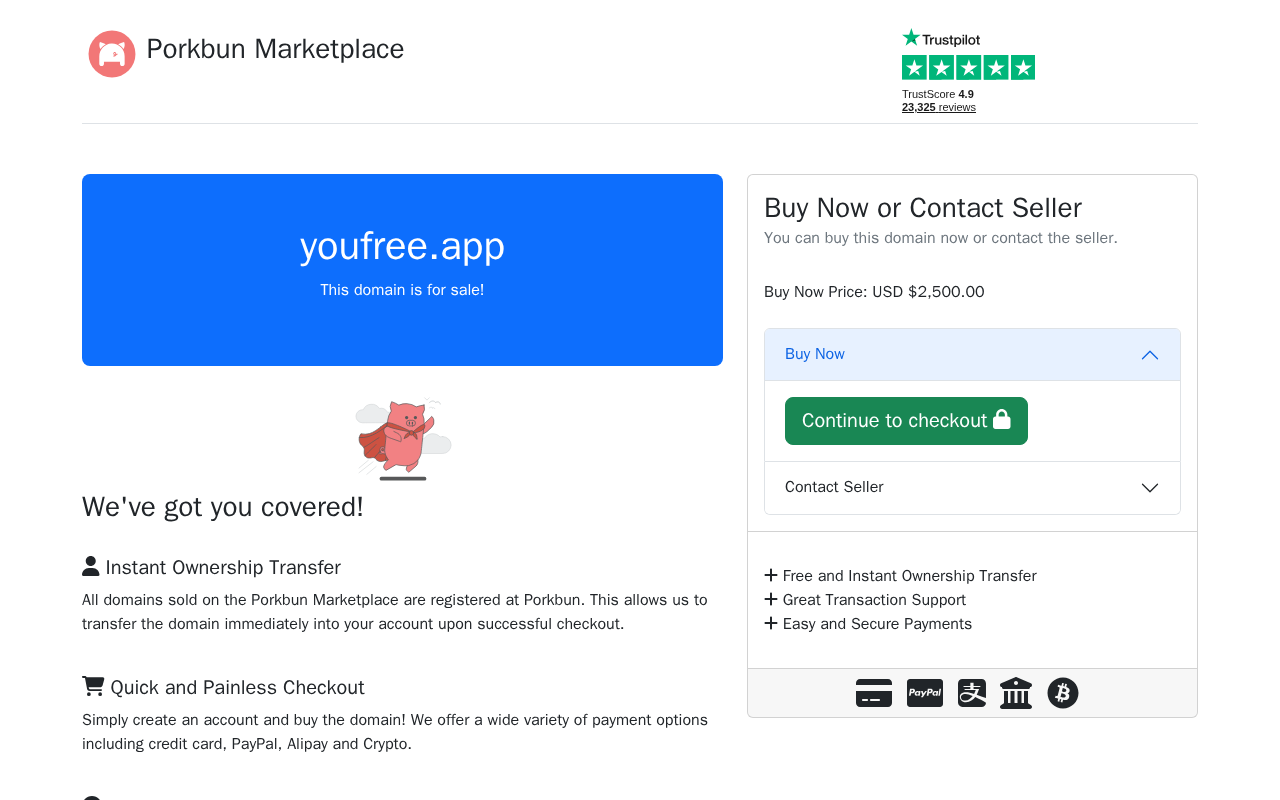The height and width of the screenshot is (800, 1280).
Task: Click the person icon beside Instant Ownership Transfer
Action: (x=91, y=567)
